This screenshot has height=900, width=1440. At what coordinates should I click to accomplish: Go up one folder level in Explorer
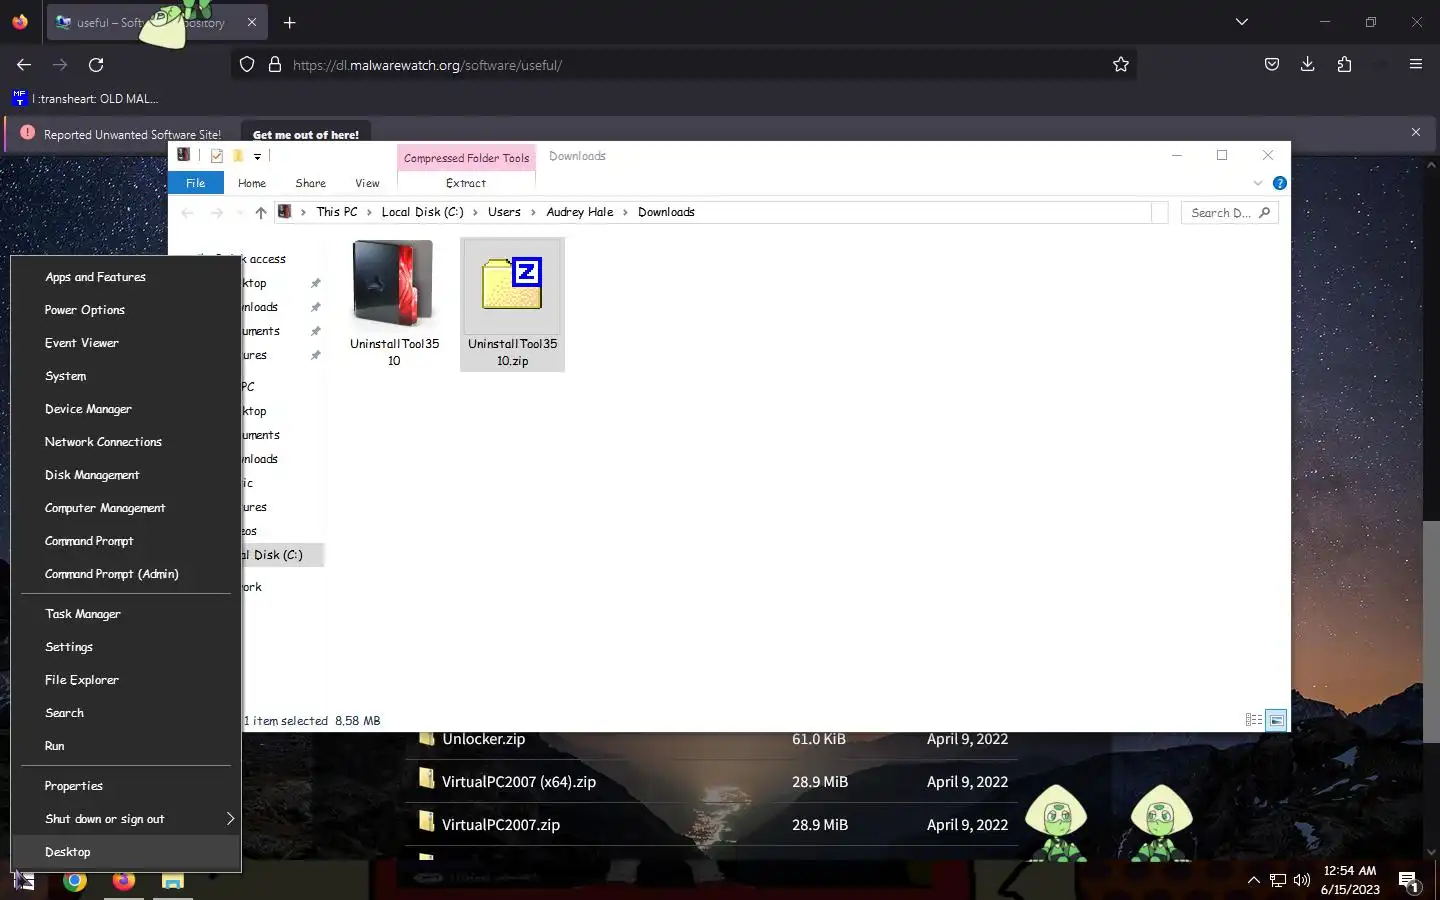click(261, 212)
